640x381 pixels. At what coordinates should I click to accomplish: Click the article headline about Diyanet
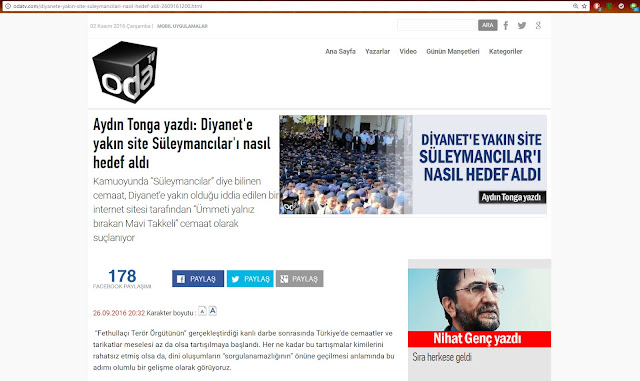[x=182, y=143]
